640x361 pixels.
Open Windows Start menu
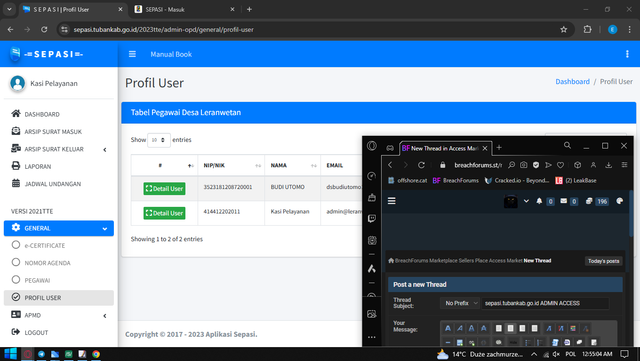coord(10,354)
